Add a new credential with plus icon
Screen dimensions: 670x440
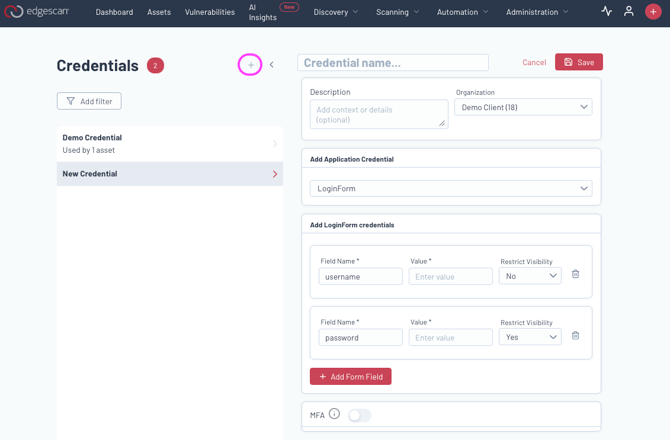(250, 65)
